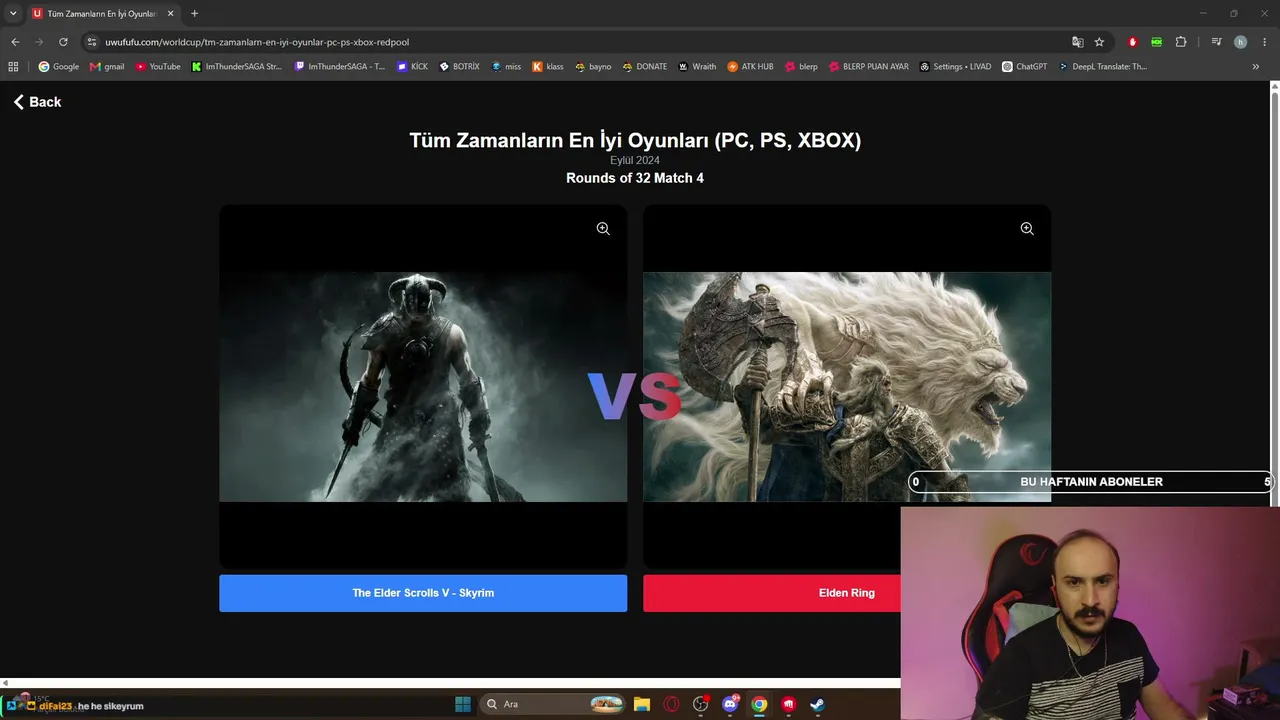
Task: View site information icon in address bar
Action: 92,42
